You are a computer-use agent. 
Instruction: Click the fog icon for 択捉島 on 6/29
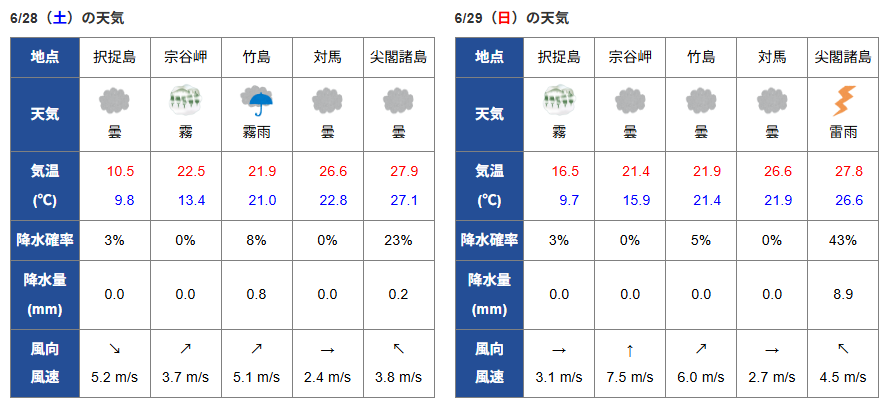559,101
